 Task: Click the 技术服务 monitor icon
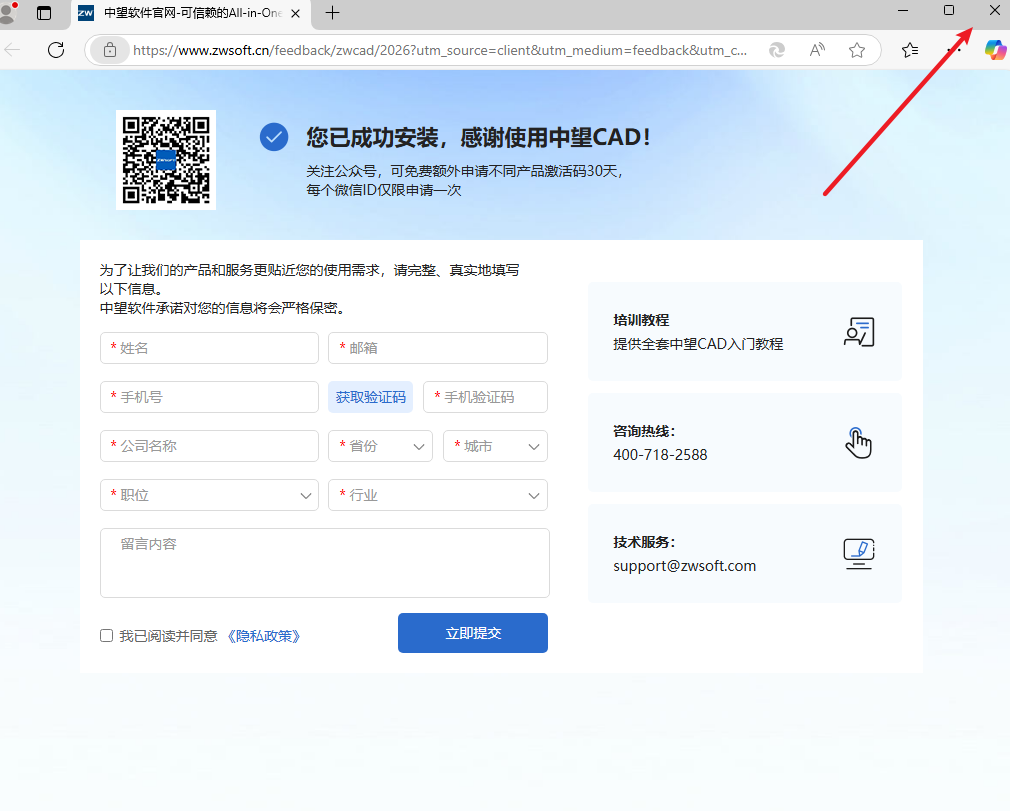[858, 553]
